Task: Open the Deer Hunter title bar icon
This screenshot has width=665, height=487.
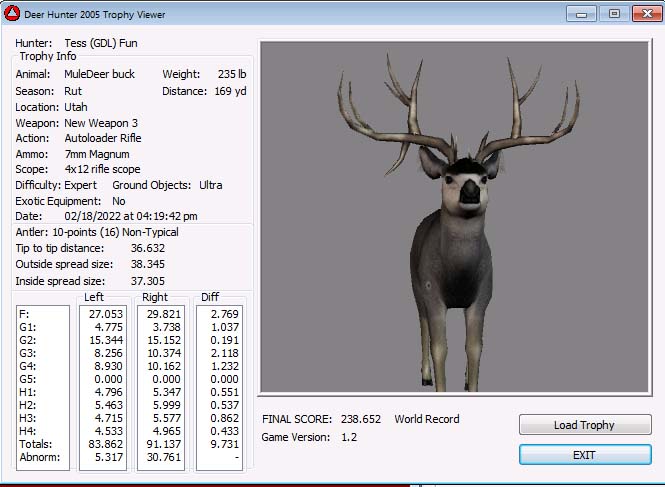Action: (13, 14)
